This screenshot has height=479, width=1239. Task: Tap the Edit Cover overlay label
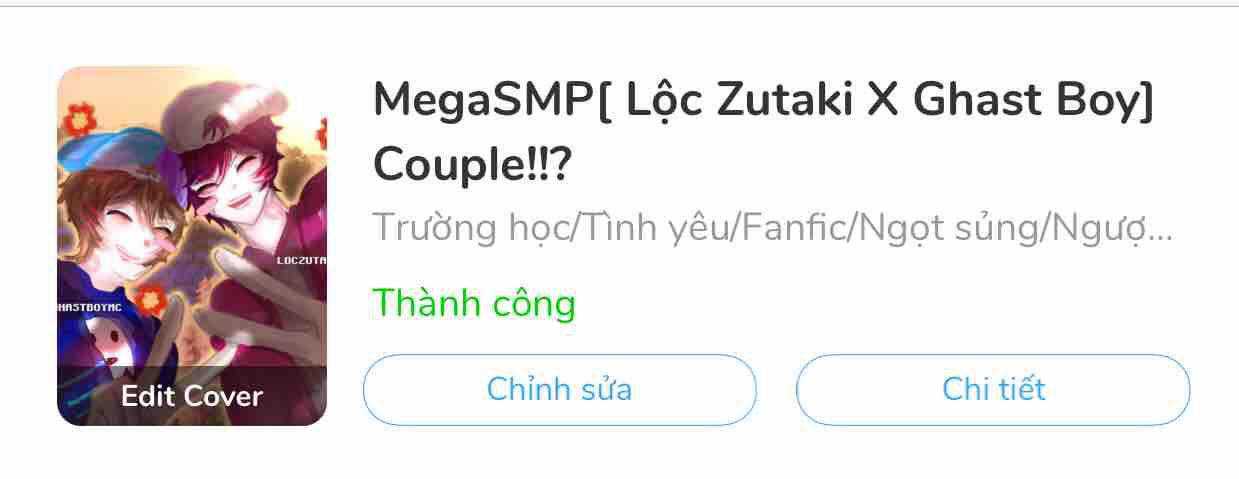(x=192, y=396)
